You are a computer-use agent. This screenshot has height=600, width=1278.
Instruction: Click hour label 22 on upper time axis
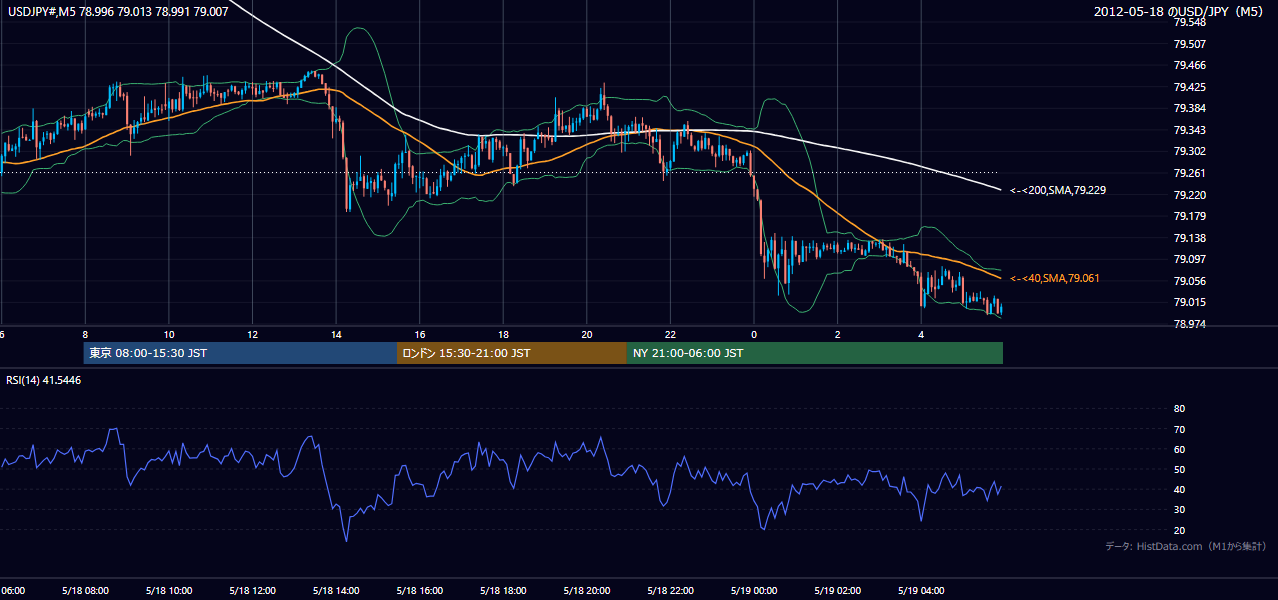671,335
